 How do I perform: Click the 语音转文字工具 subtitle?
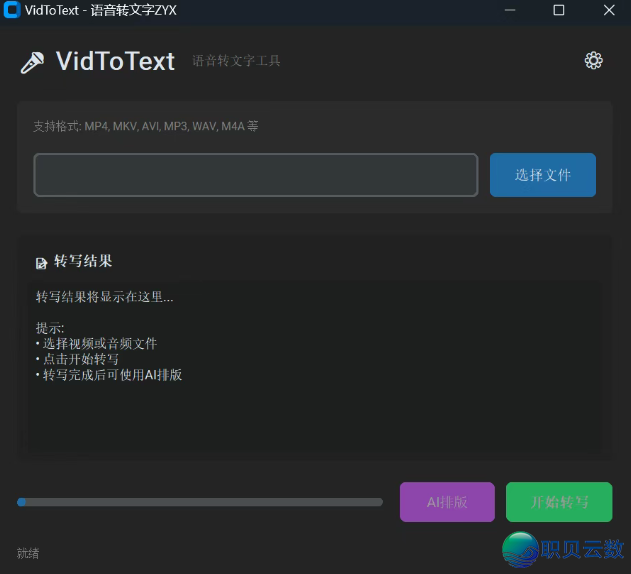(x=236, y=61)
